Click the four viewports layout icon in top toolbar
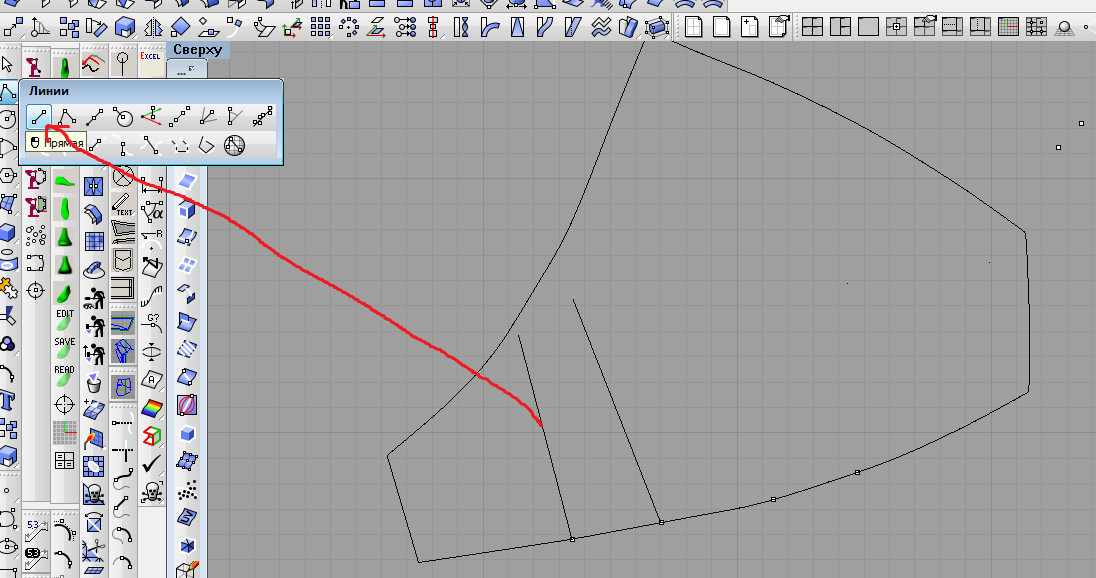The width and height of the screenshot is (1096, 578). click(x=812, y=27)
